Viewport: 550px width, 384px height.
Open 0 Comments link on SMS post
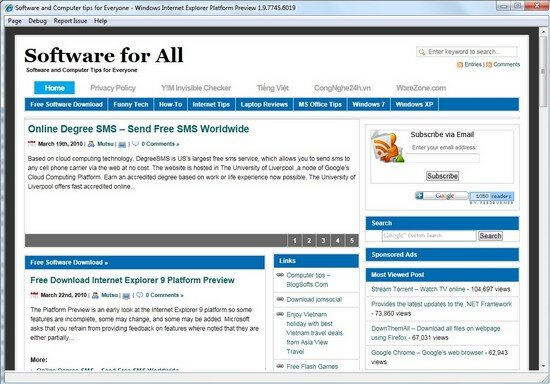[160, 144]
